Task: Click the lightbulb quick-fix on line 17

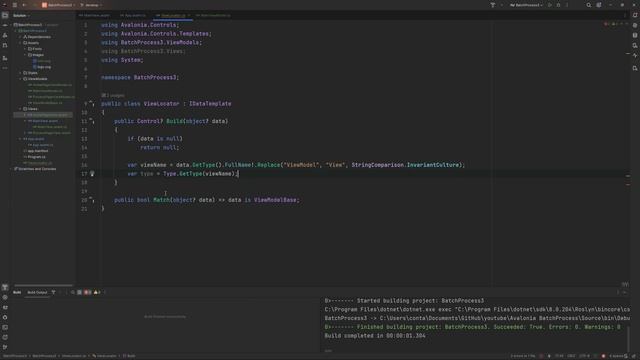Action: click(92, 173)
